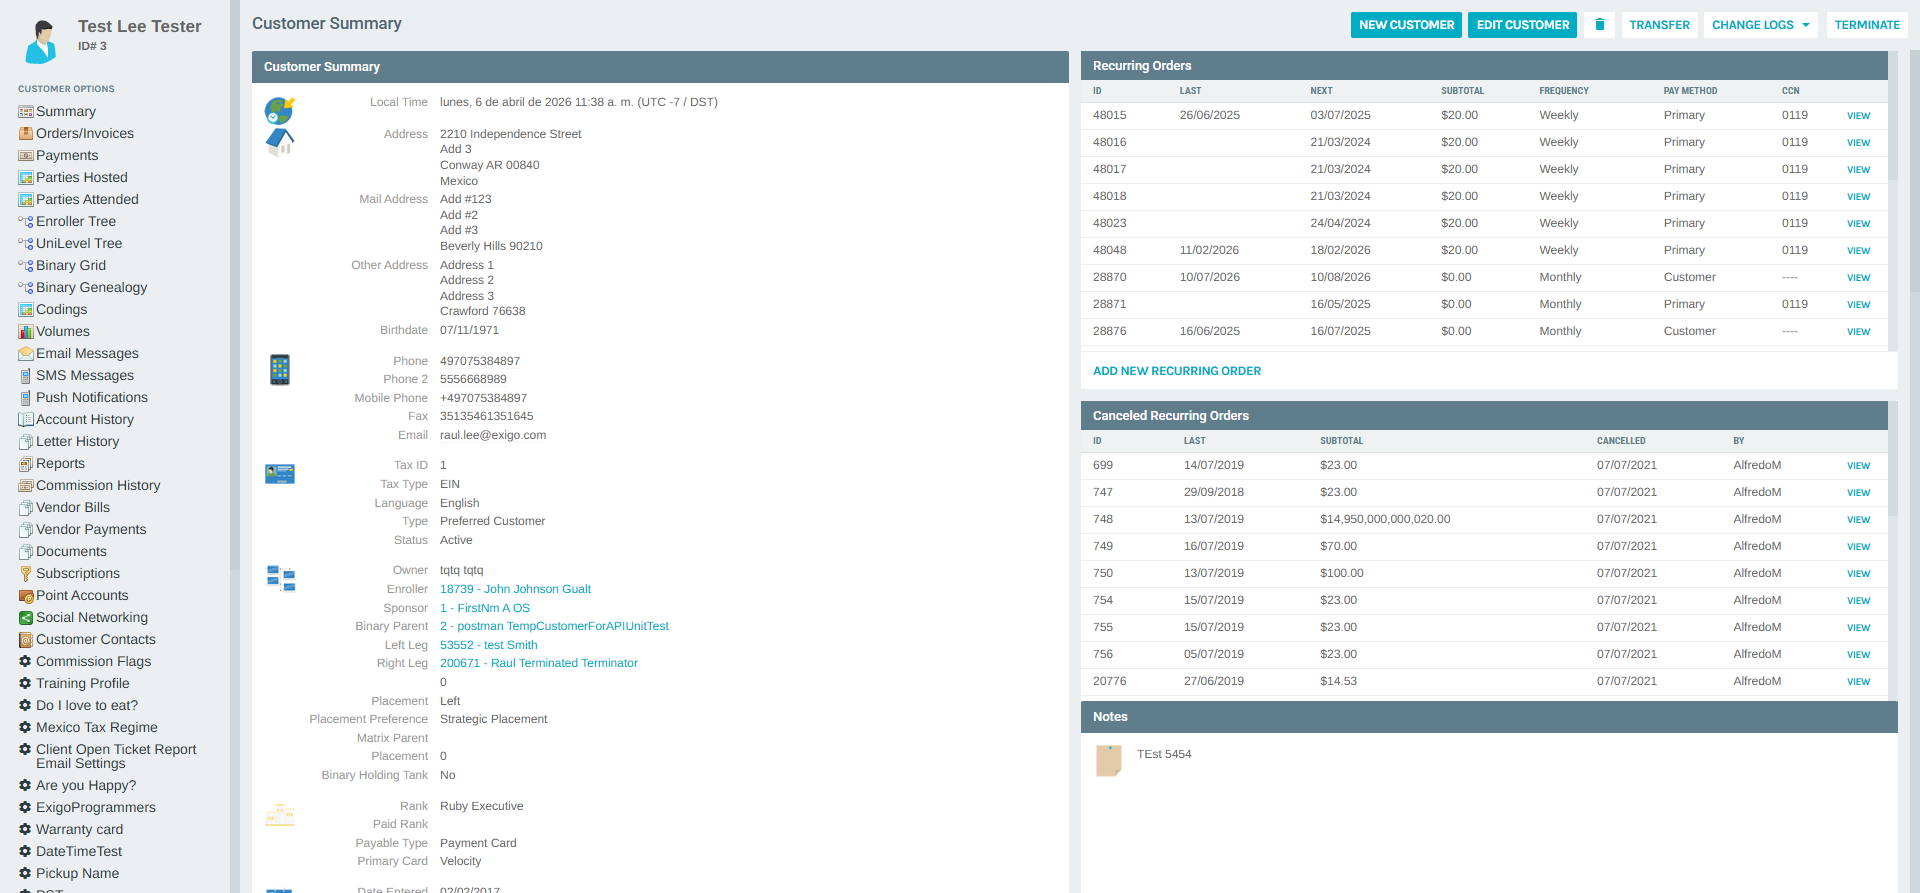The height and width of the screenshot is (893, 1920).
Task: Open the Summary sidebar icon
Action: point(26,112)
